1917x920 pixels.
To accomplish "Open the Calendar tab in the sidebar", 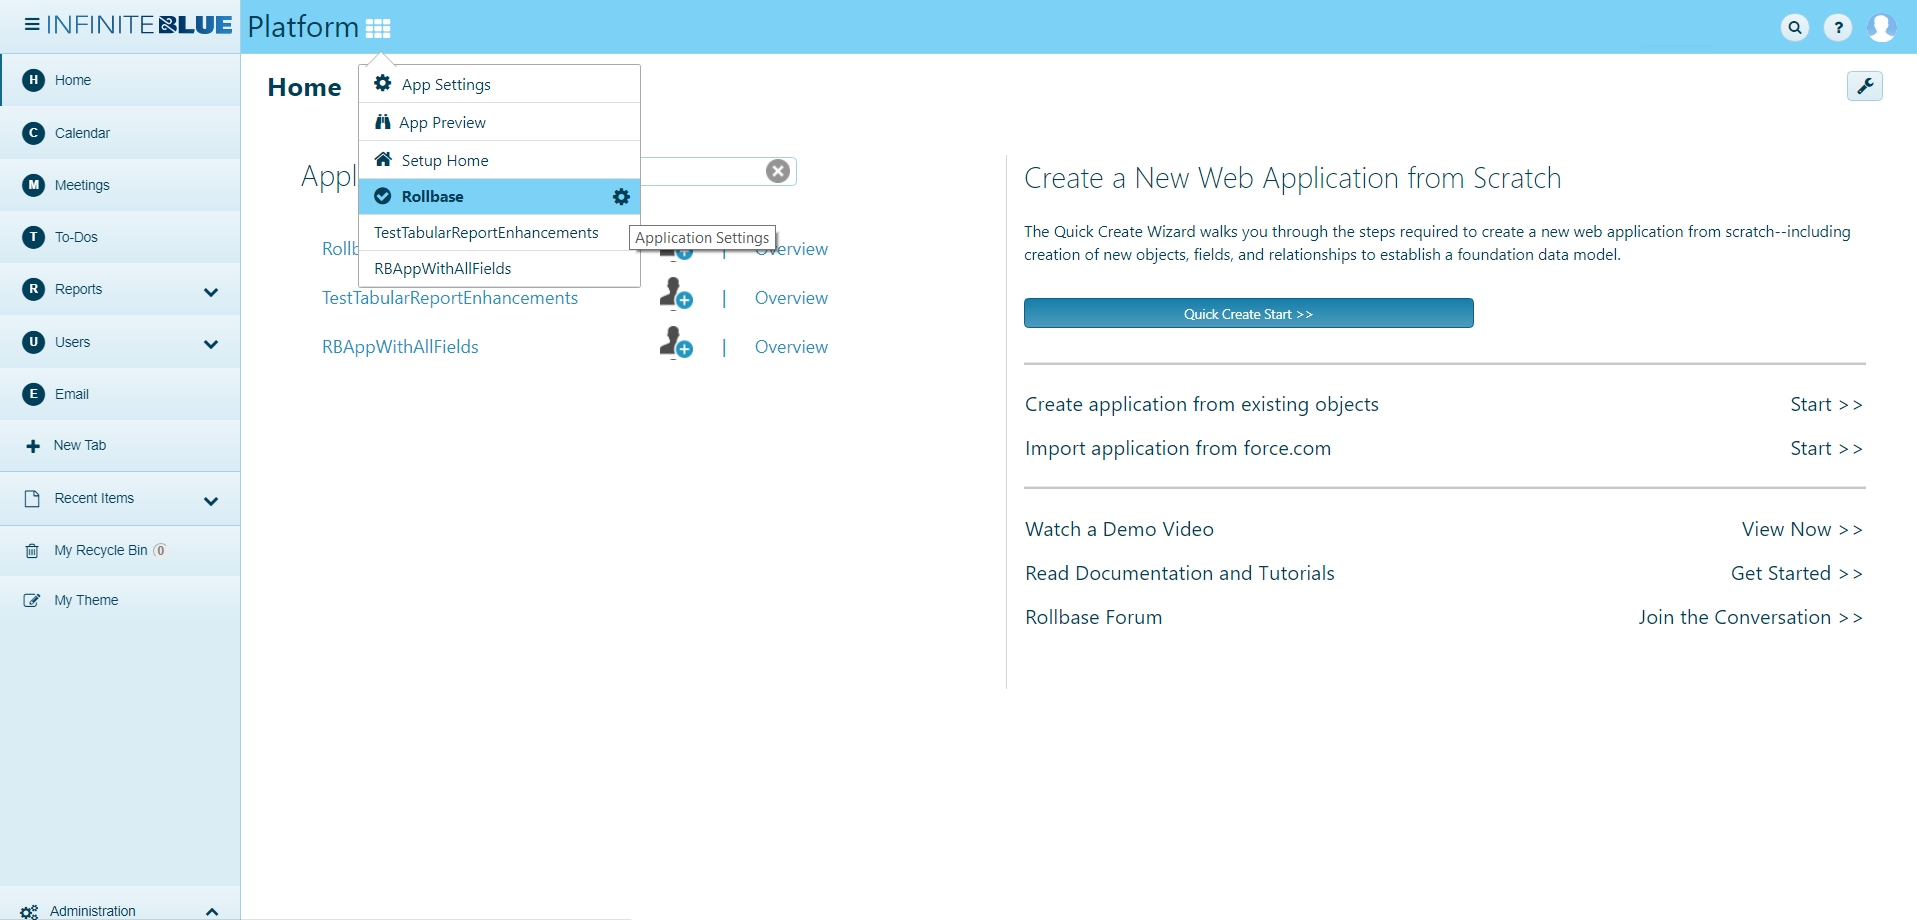I will coord(120,133).
